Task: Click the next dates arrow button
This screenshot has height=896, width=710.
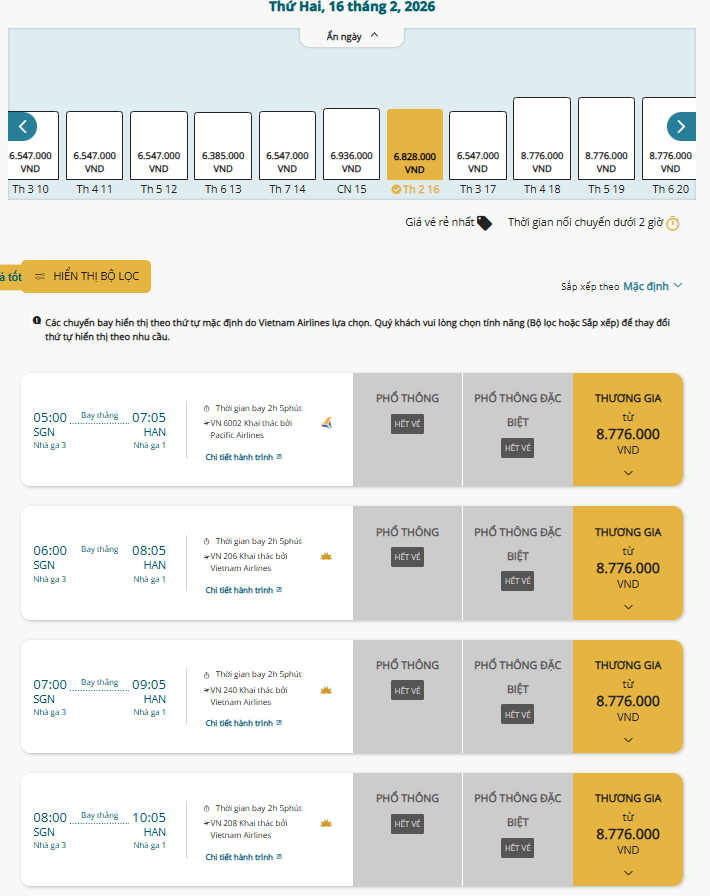Action: coord(681,126)
